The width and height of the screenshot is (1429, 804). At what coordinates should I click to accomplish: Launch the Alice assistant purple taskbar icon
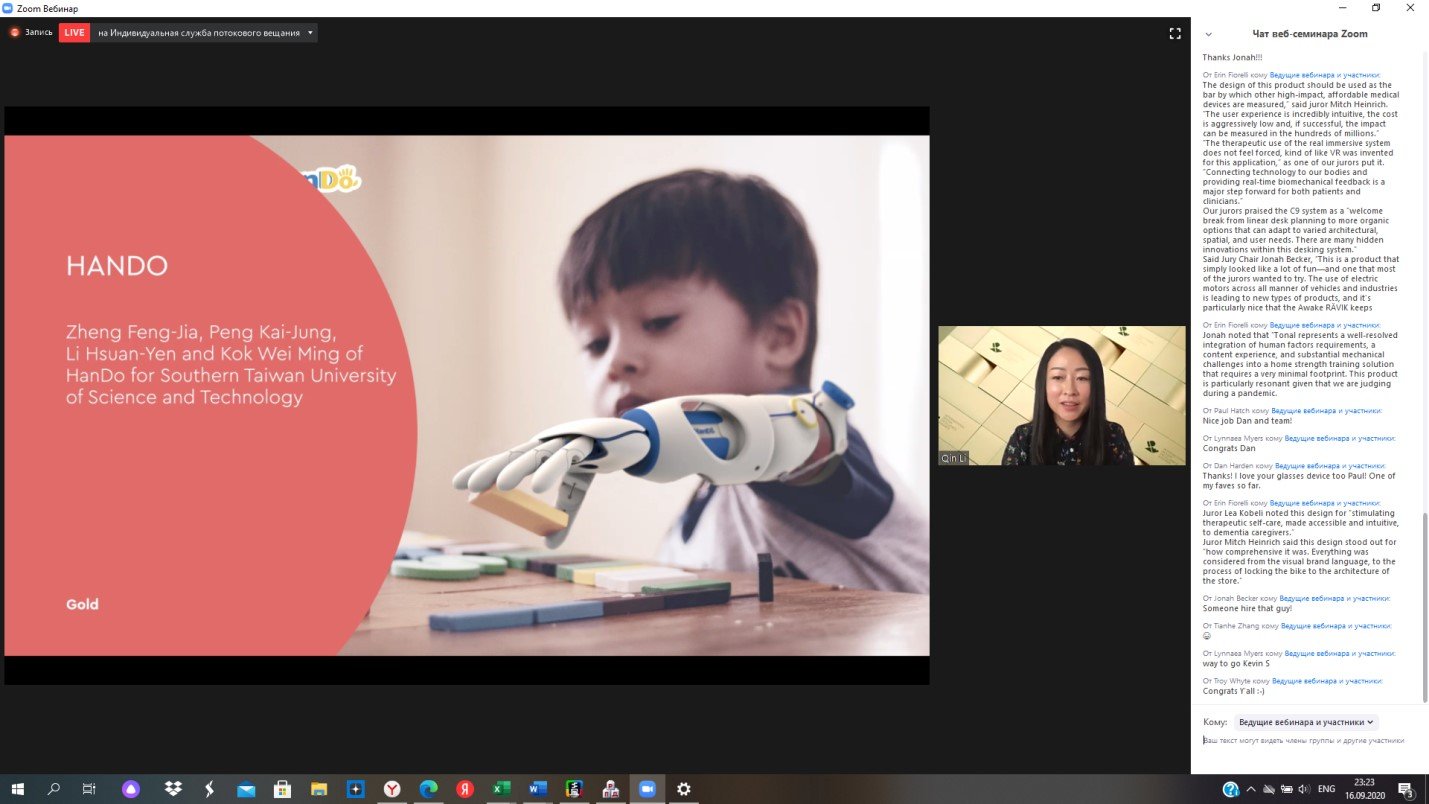(x=131, y=789)
